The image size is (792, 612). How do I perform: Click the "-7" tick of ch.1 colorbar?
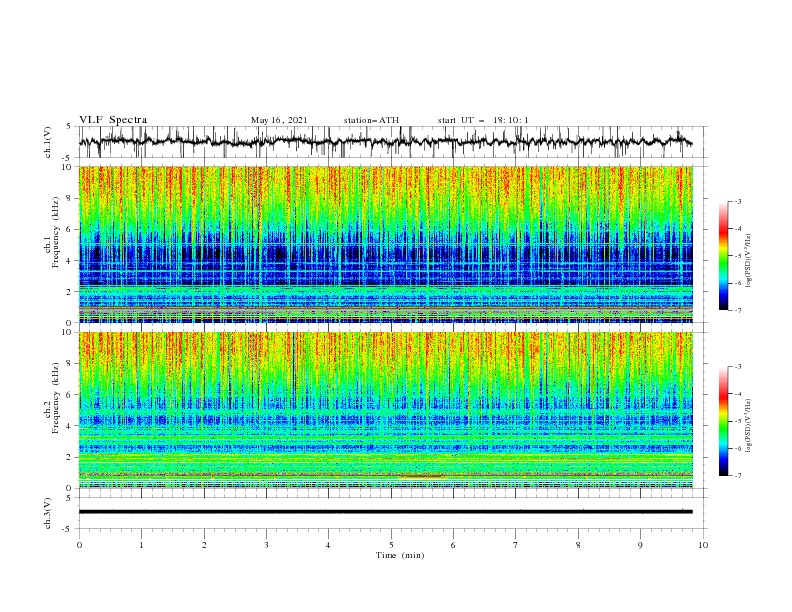coord(737,310)
